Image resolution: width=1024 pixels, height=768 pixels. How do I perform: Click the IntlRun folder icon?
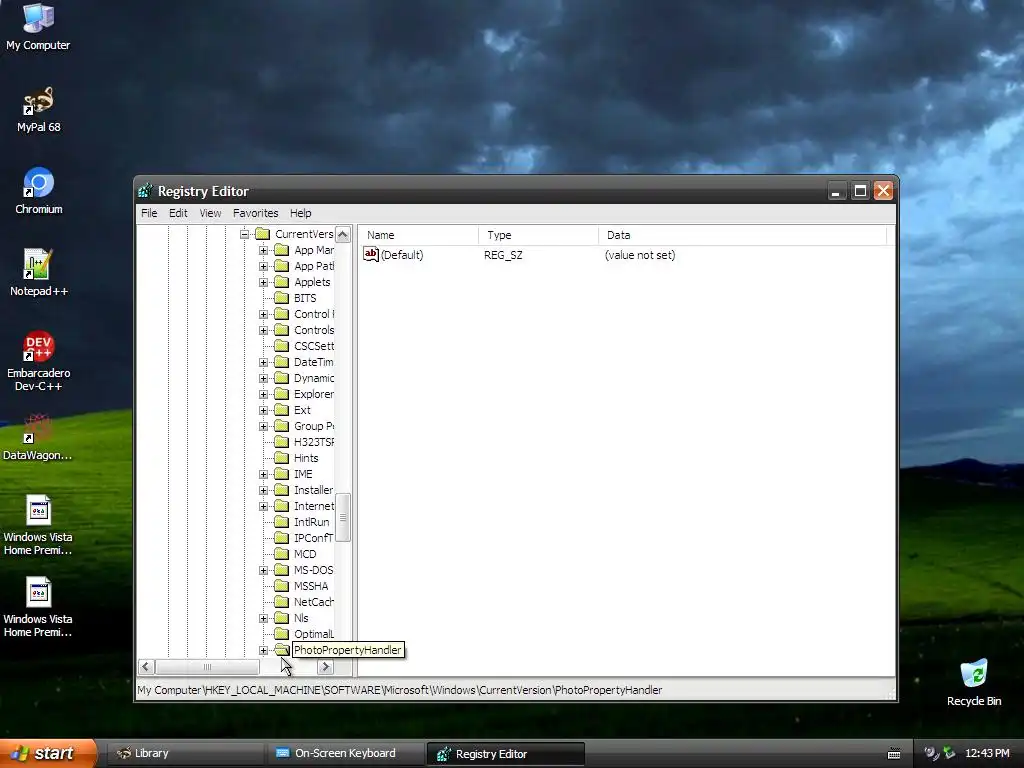281,522
